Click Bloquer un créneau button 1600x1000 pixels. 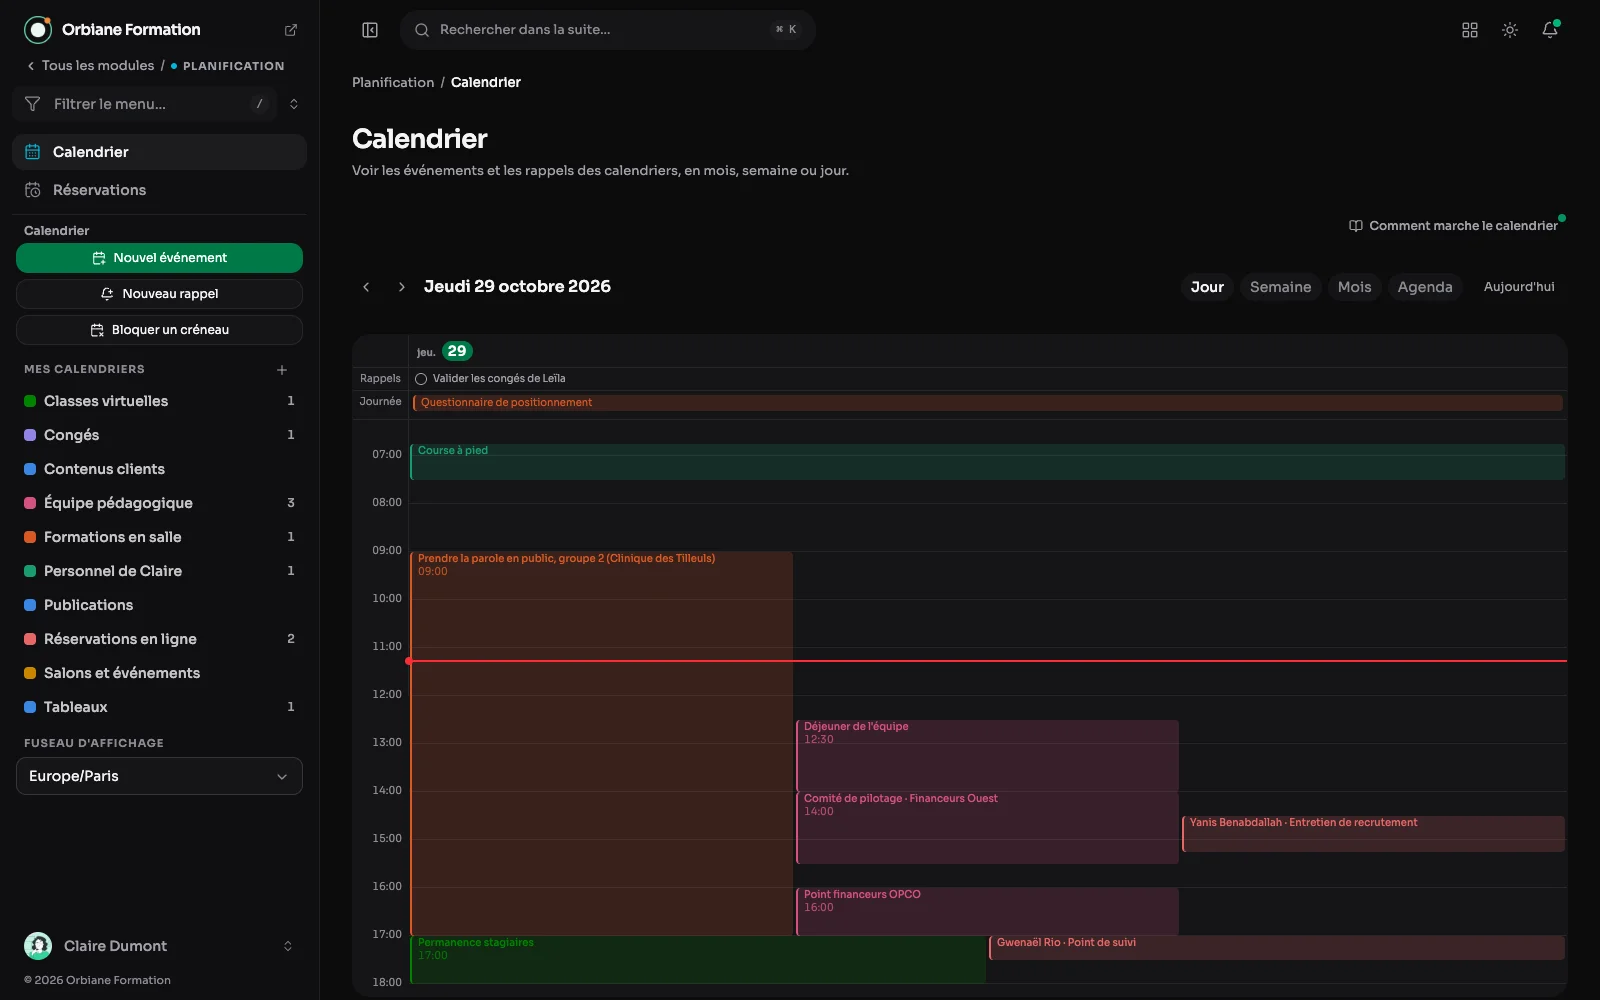159,330
